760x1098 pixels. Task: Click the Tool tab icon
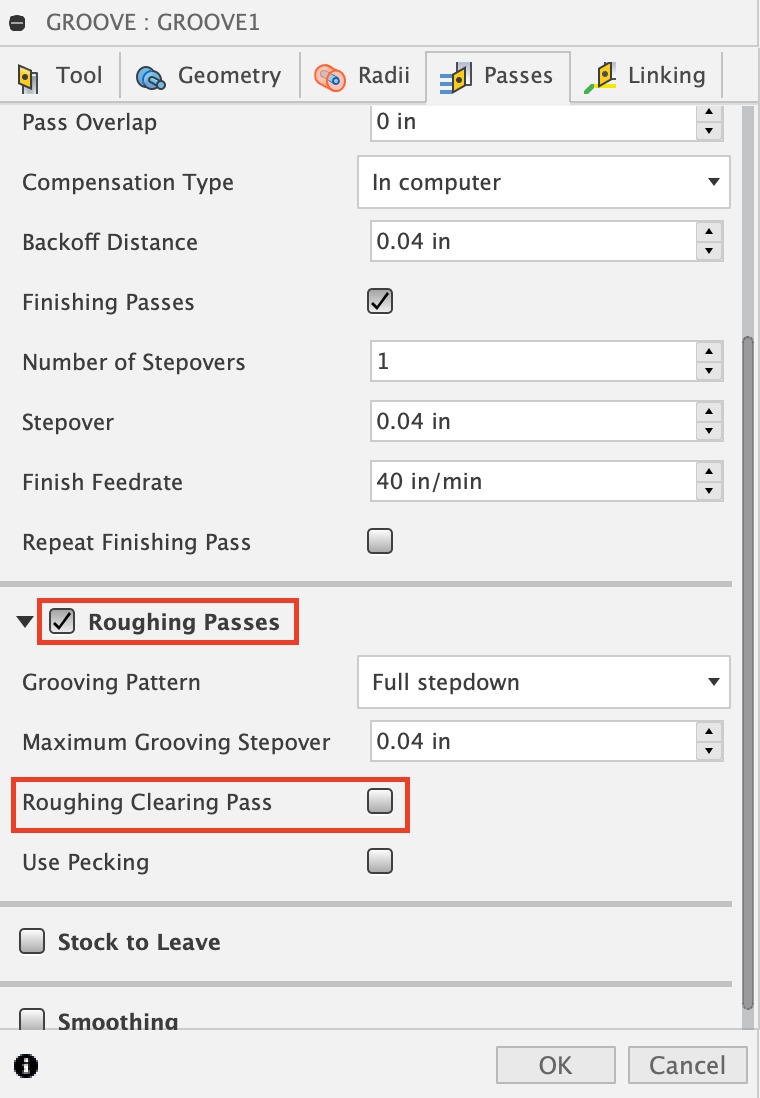[28, 77]
